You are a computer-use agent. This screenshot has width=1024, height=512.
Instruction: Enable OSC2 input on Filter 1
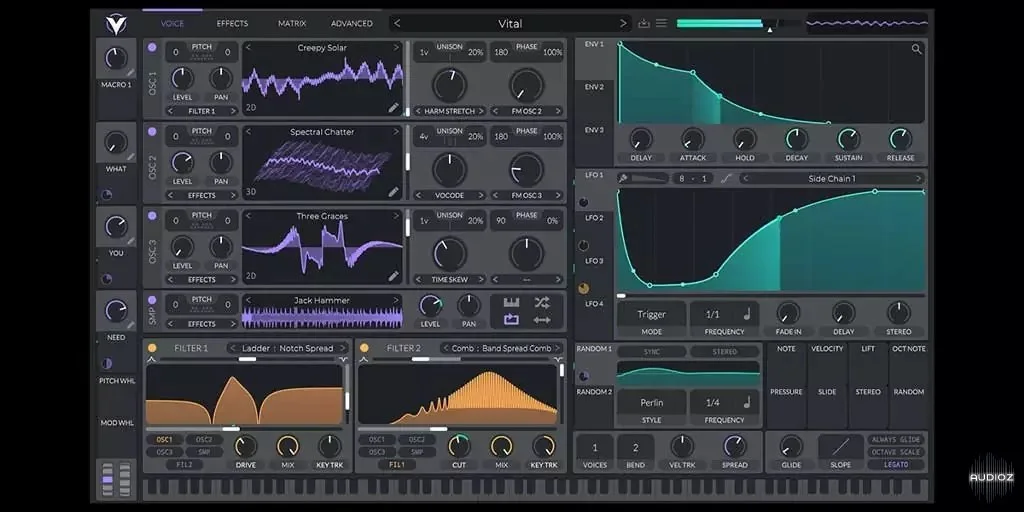point(204,440)
